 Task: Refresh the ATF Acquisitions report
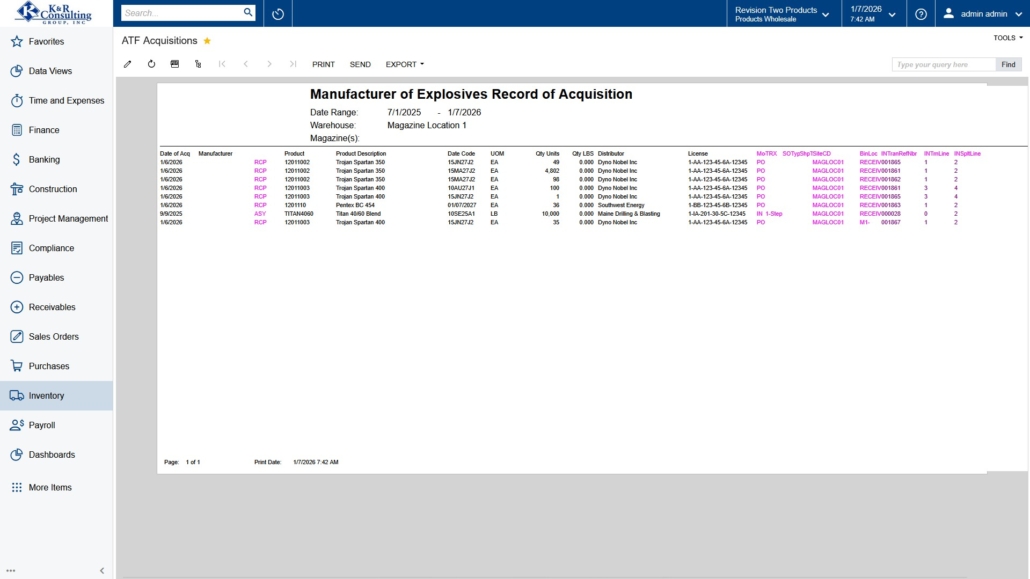(x=151, y=64)
